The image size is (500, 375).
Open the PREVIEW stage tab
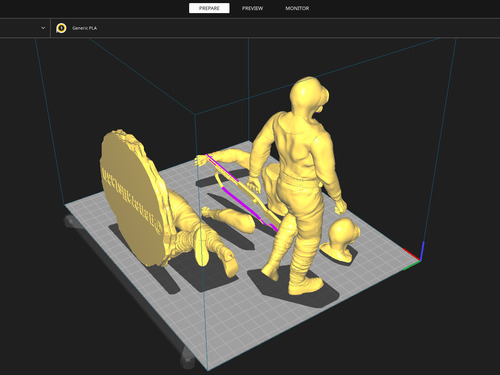252,8
